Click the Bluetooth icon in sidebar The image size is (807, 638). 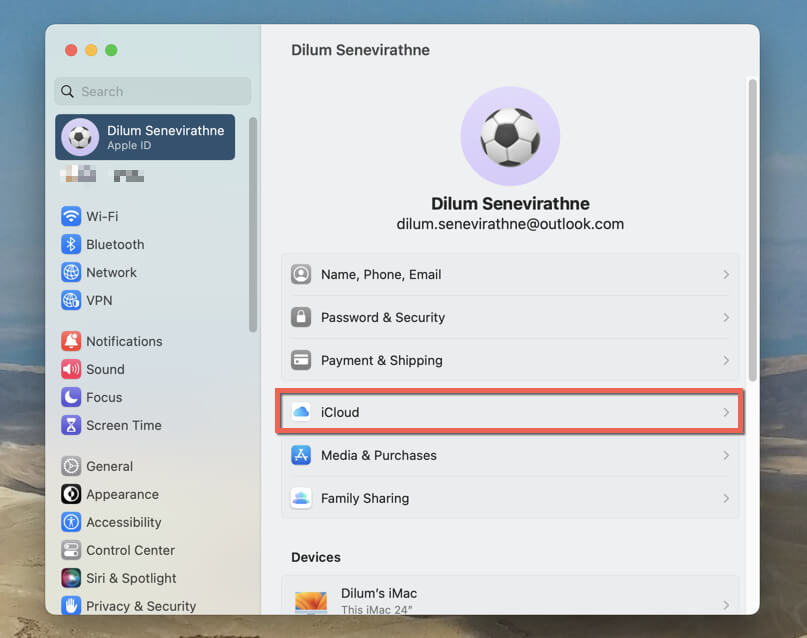(x=71, y=244)
